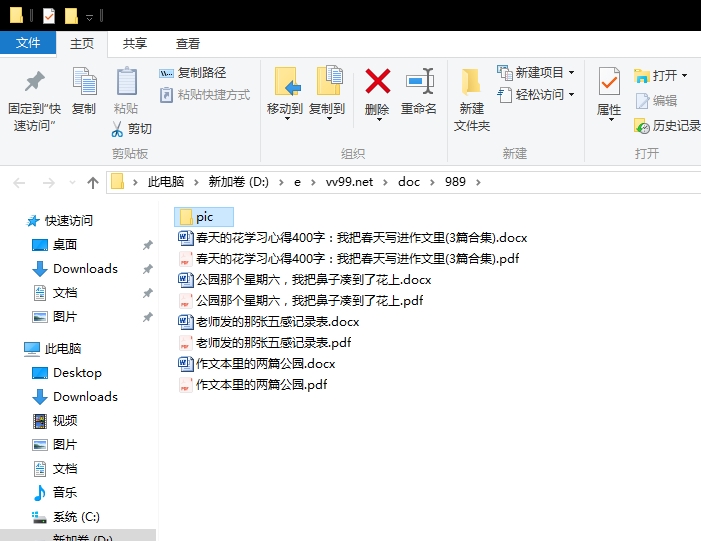Open pinned 图片 under Quick access
The image size is (701, 541).
55,317
